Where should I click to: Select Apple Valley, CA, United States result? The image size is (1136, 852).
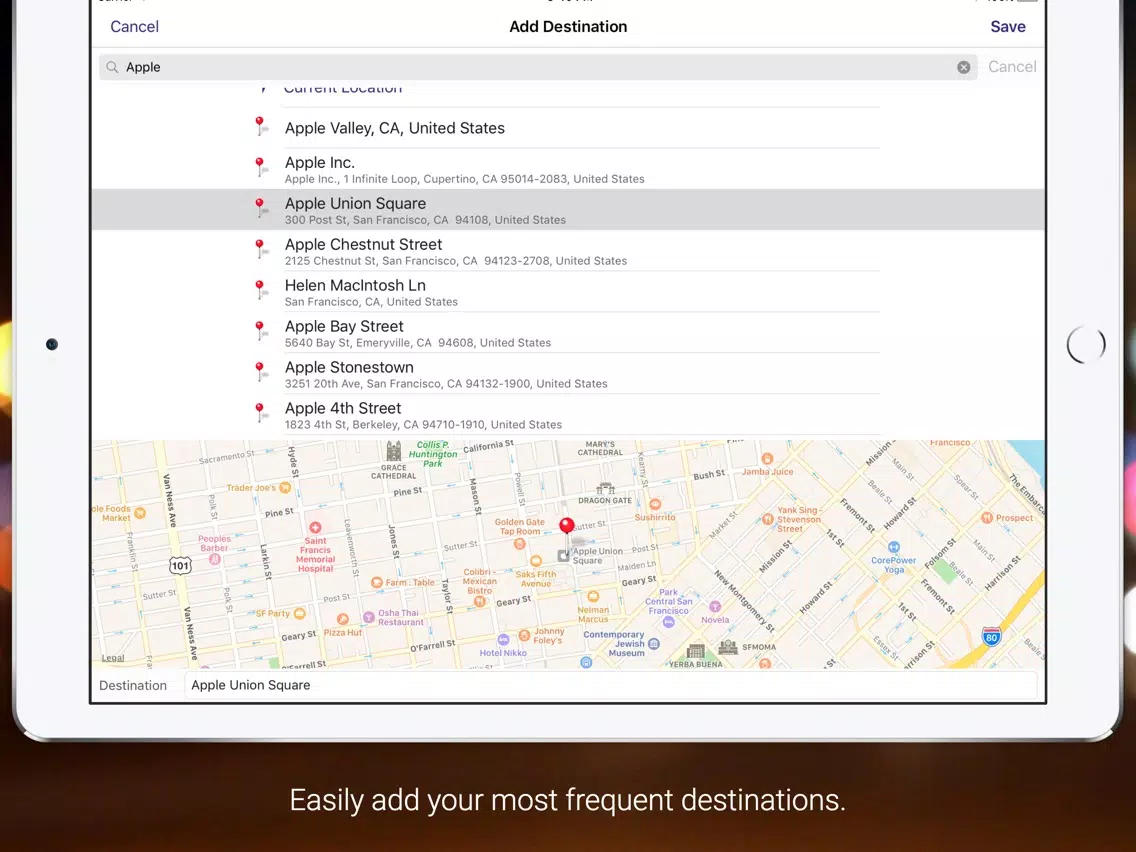pos(568,128)
